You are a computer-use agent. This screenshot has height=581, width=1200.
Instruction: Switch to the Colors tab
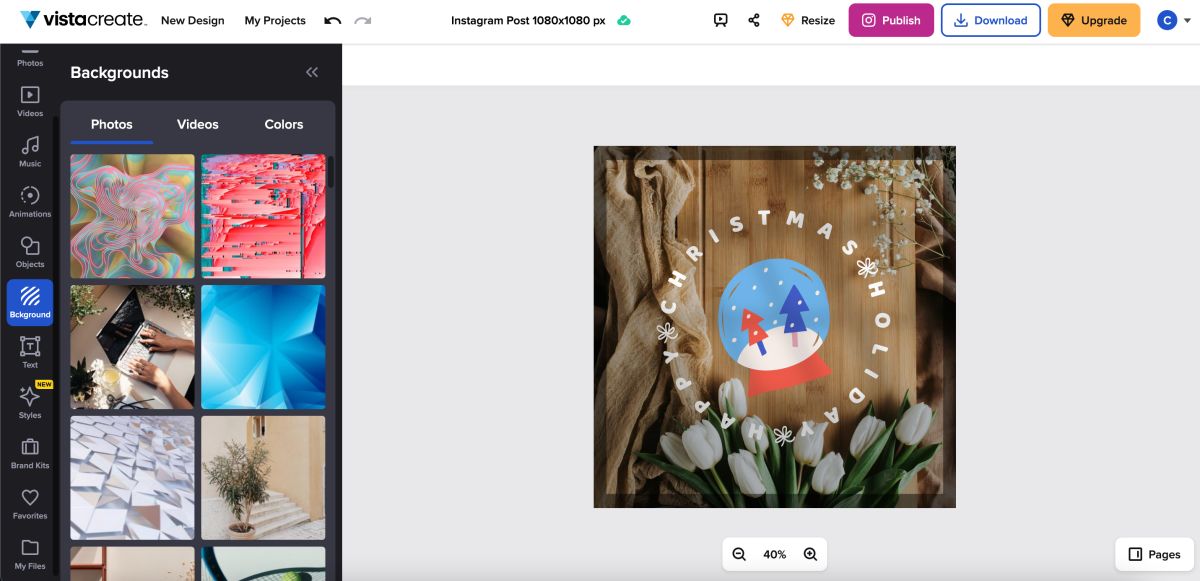pos(284,124)
